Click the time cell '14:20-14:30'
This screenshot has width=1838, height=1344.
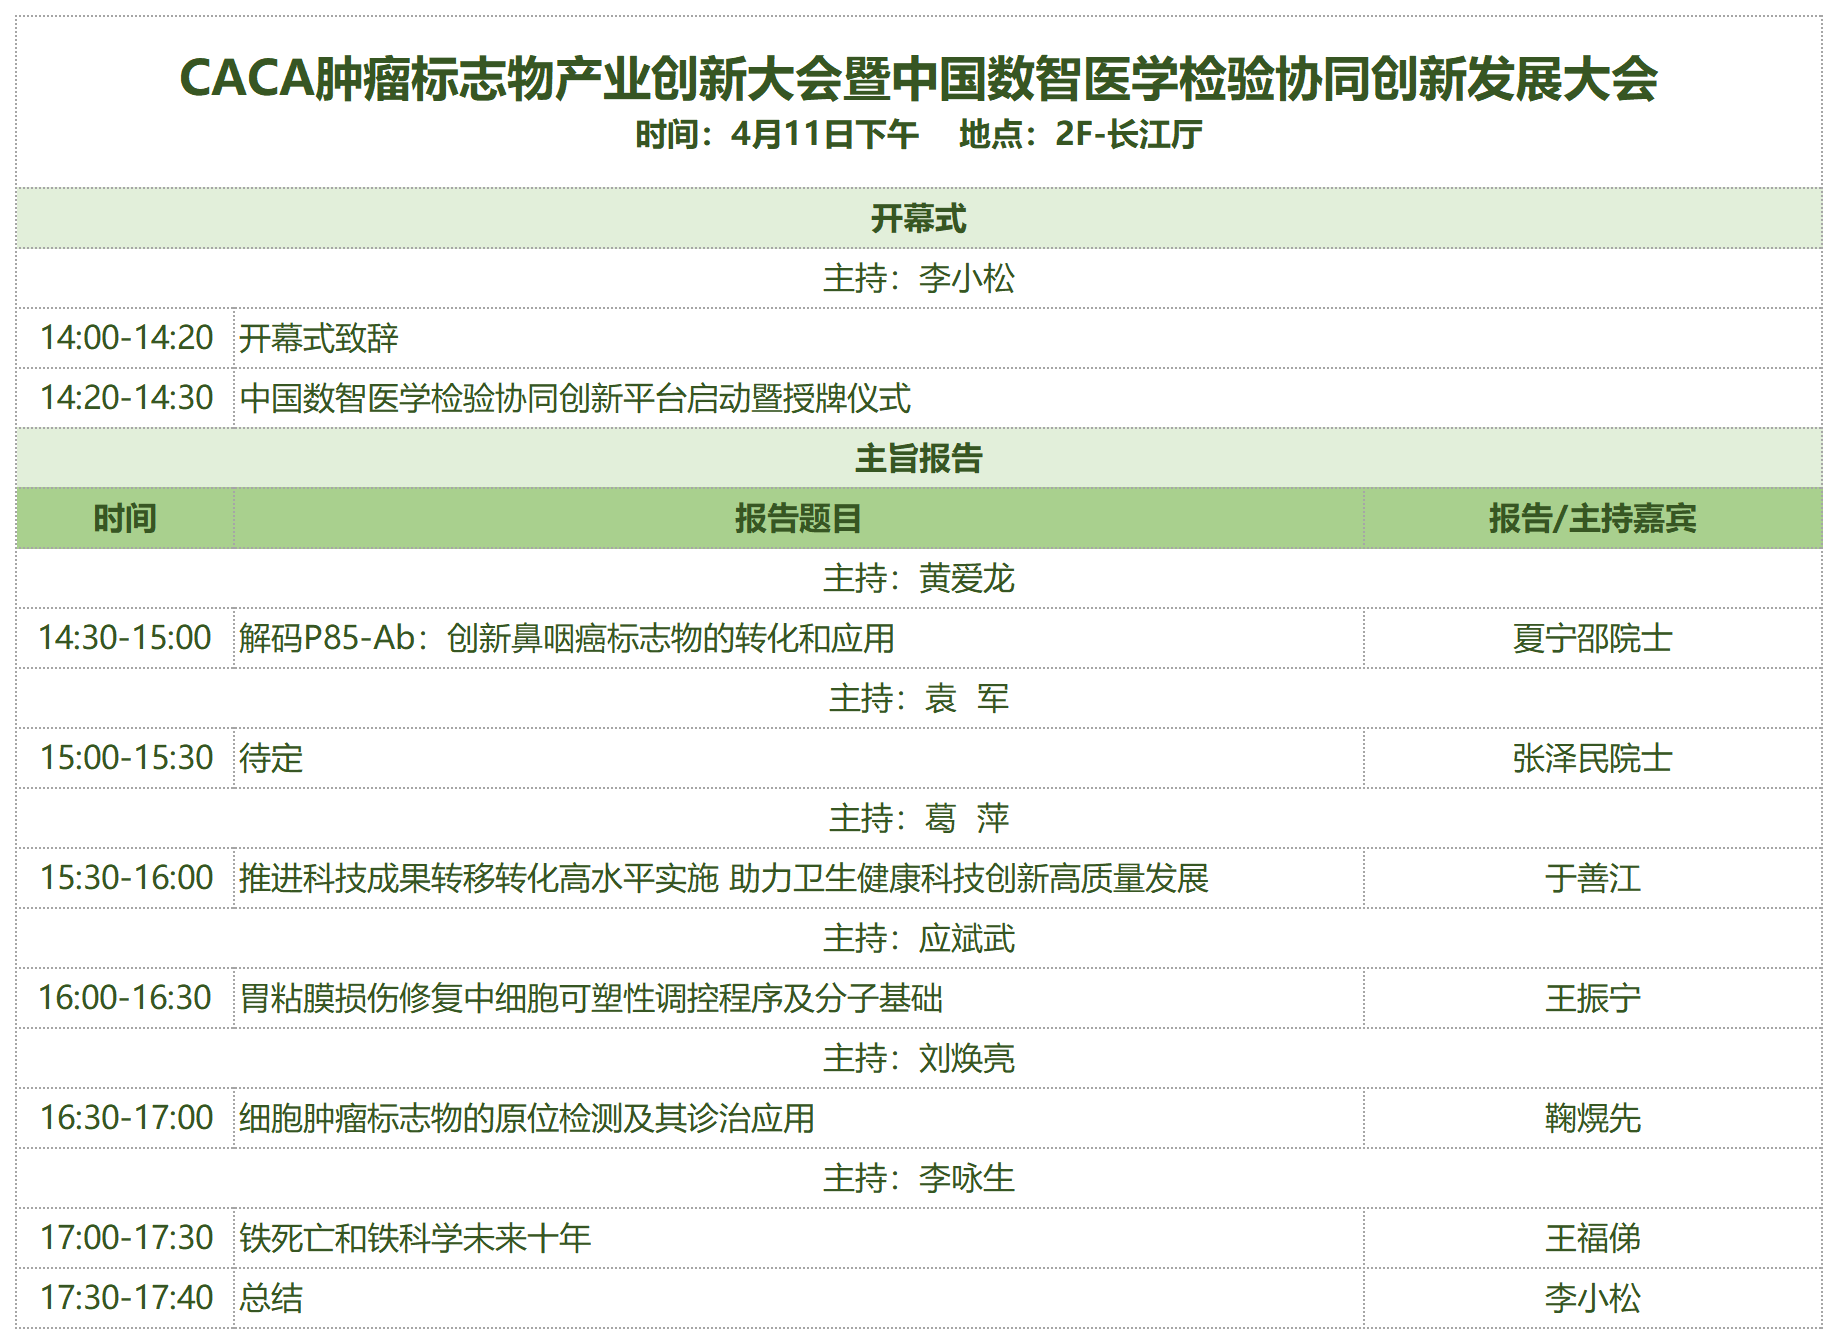(126, 398)
